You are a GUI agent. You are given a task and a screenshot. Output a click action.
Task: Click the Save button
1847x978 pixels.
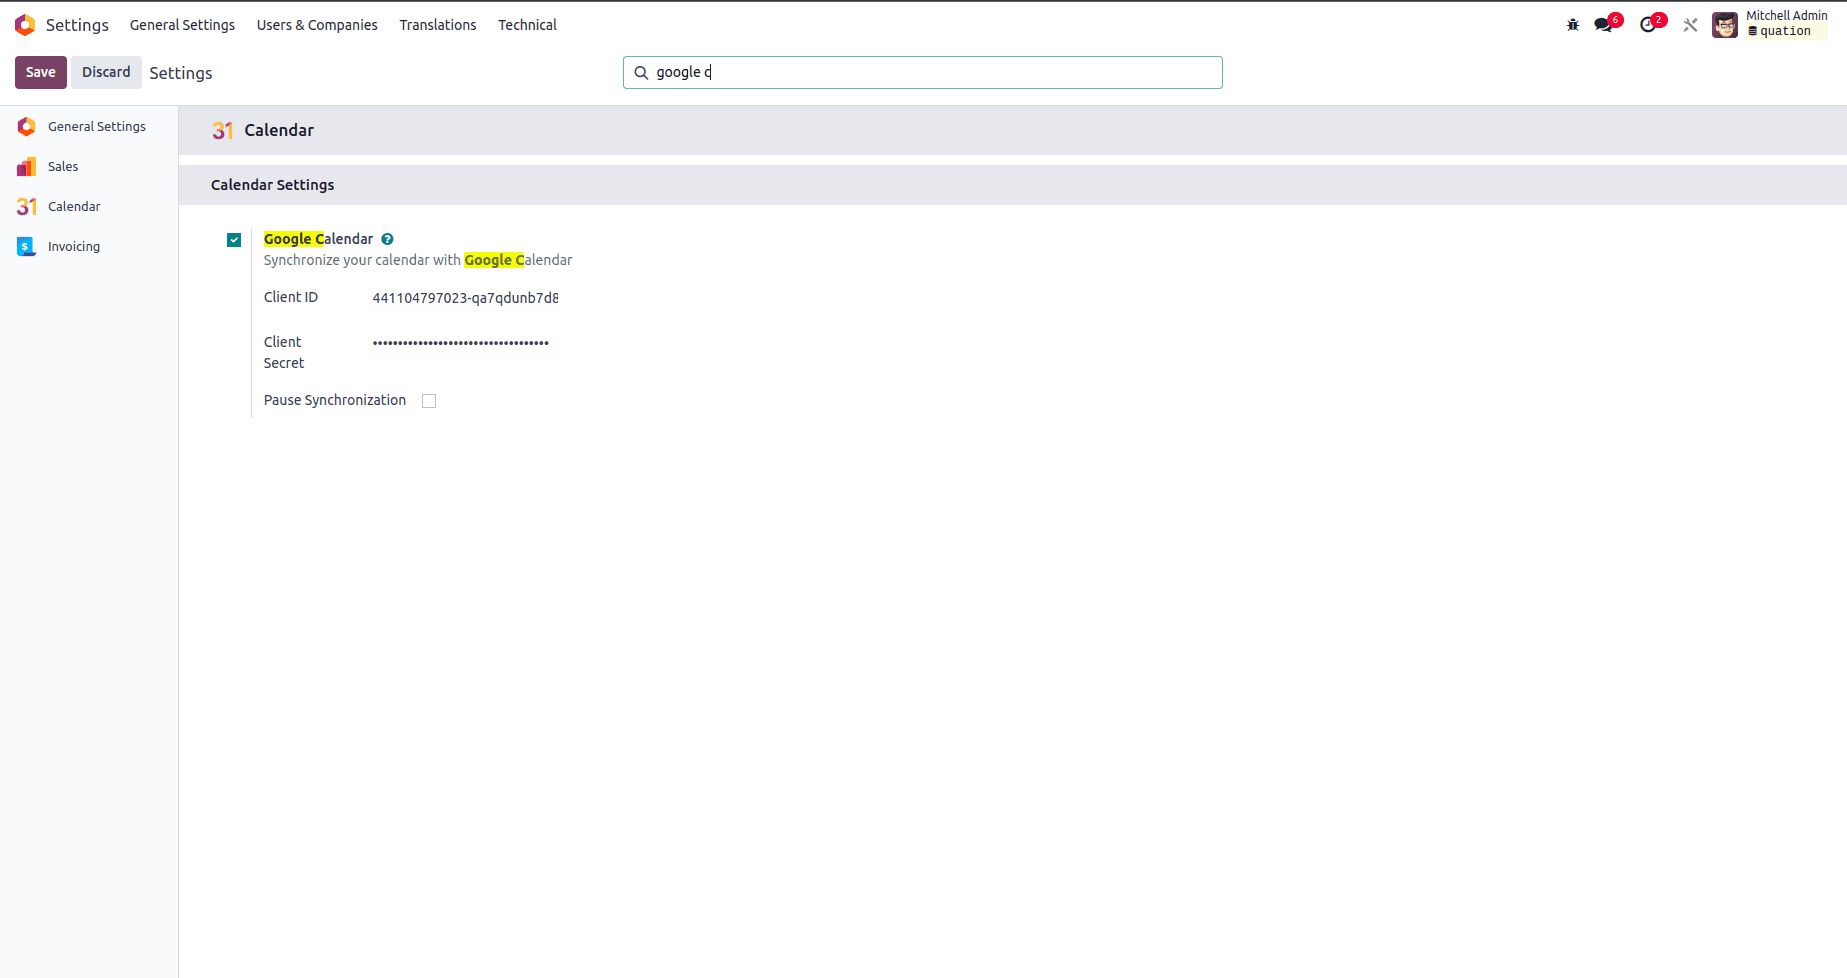point(41,72)
